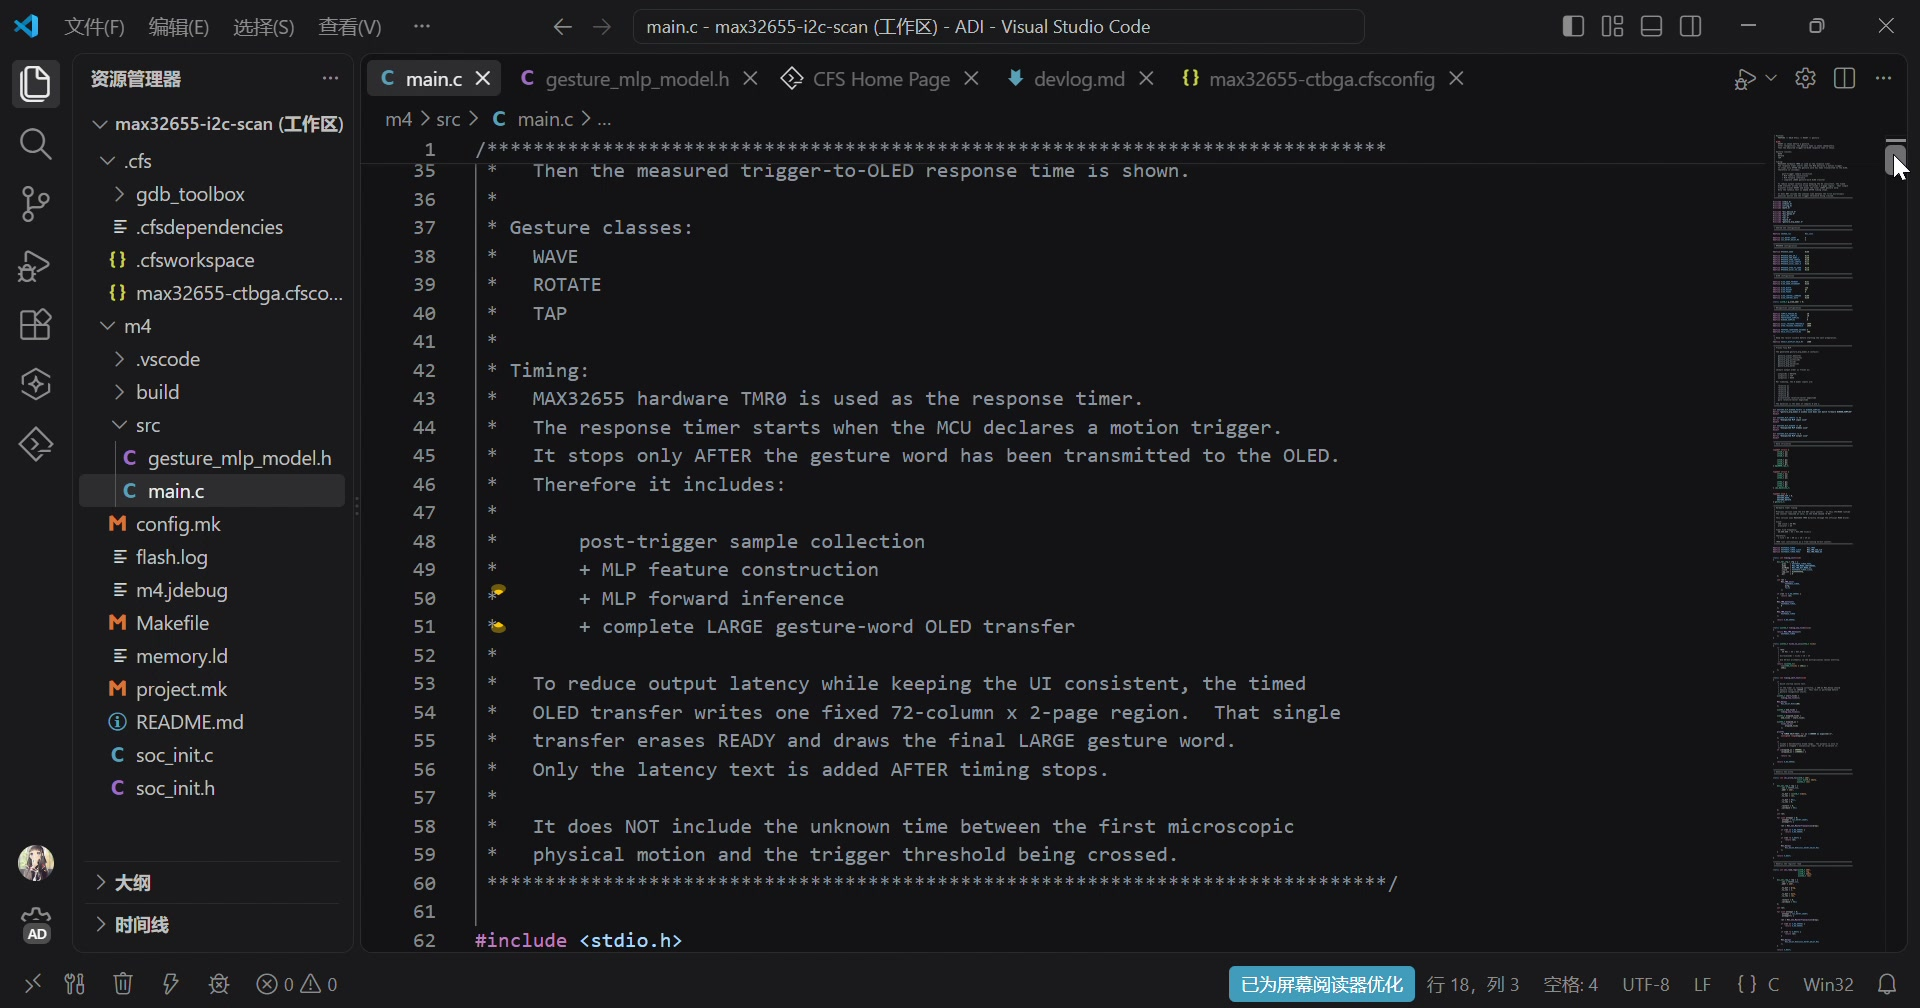
Task: Open the hexagon arrow icon view in activity bar
Action: [36, 444]
